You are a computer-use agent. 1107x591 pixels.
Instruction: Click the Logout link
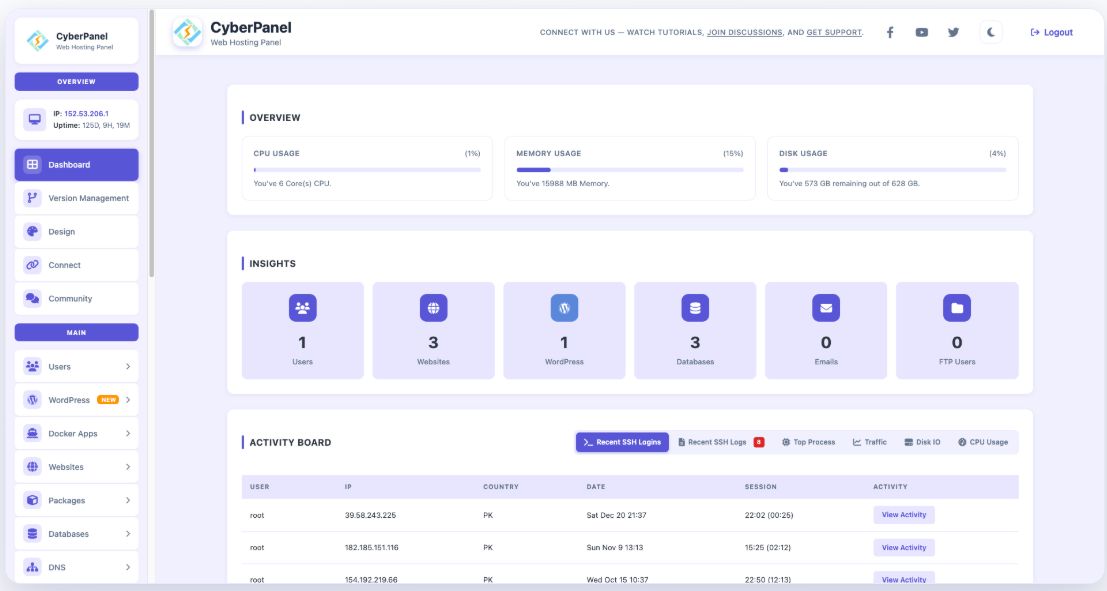[1051, 32]
